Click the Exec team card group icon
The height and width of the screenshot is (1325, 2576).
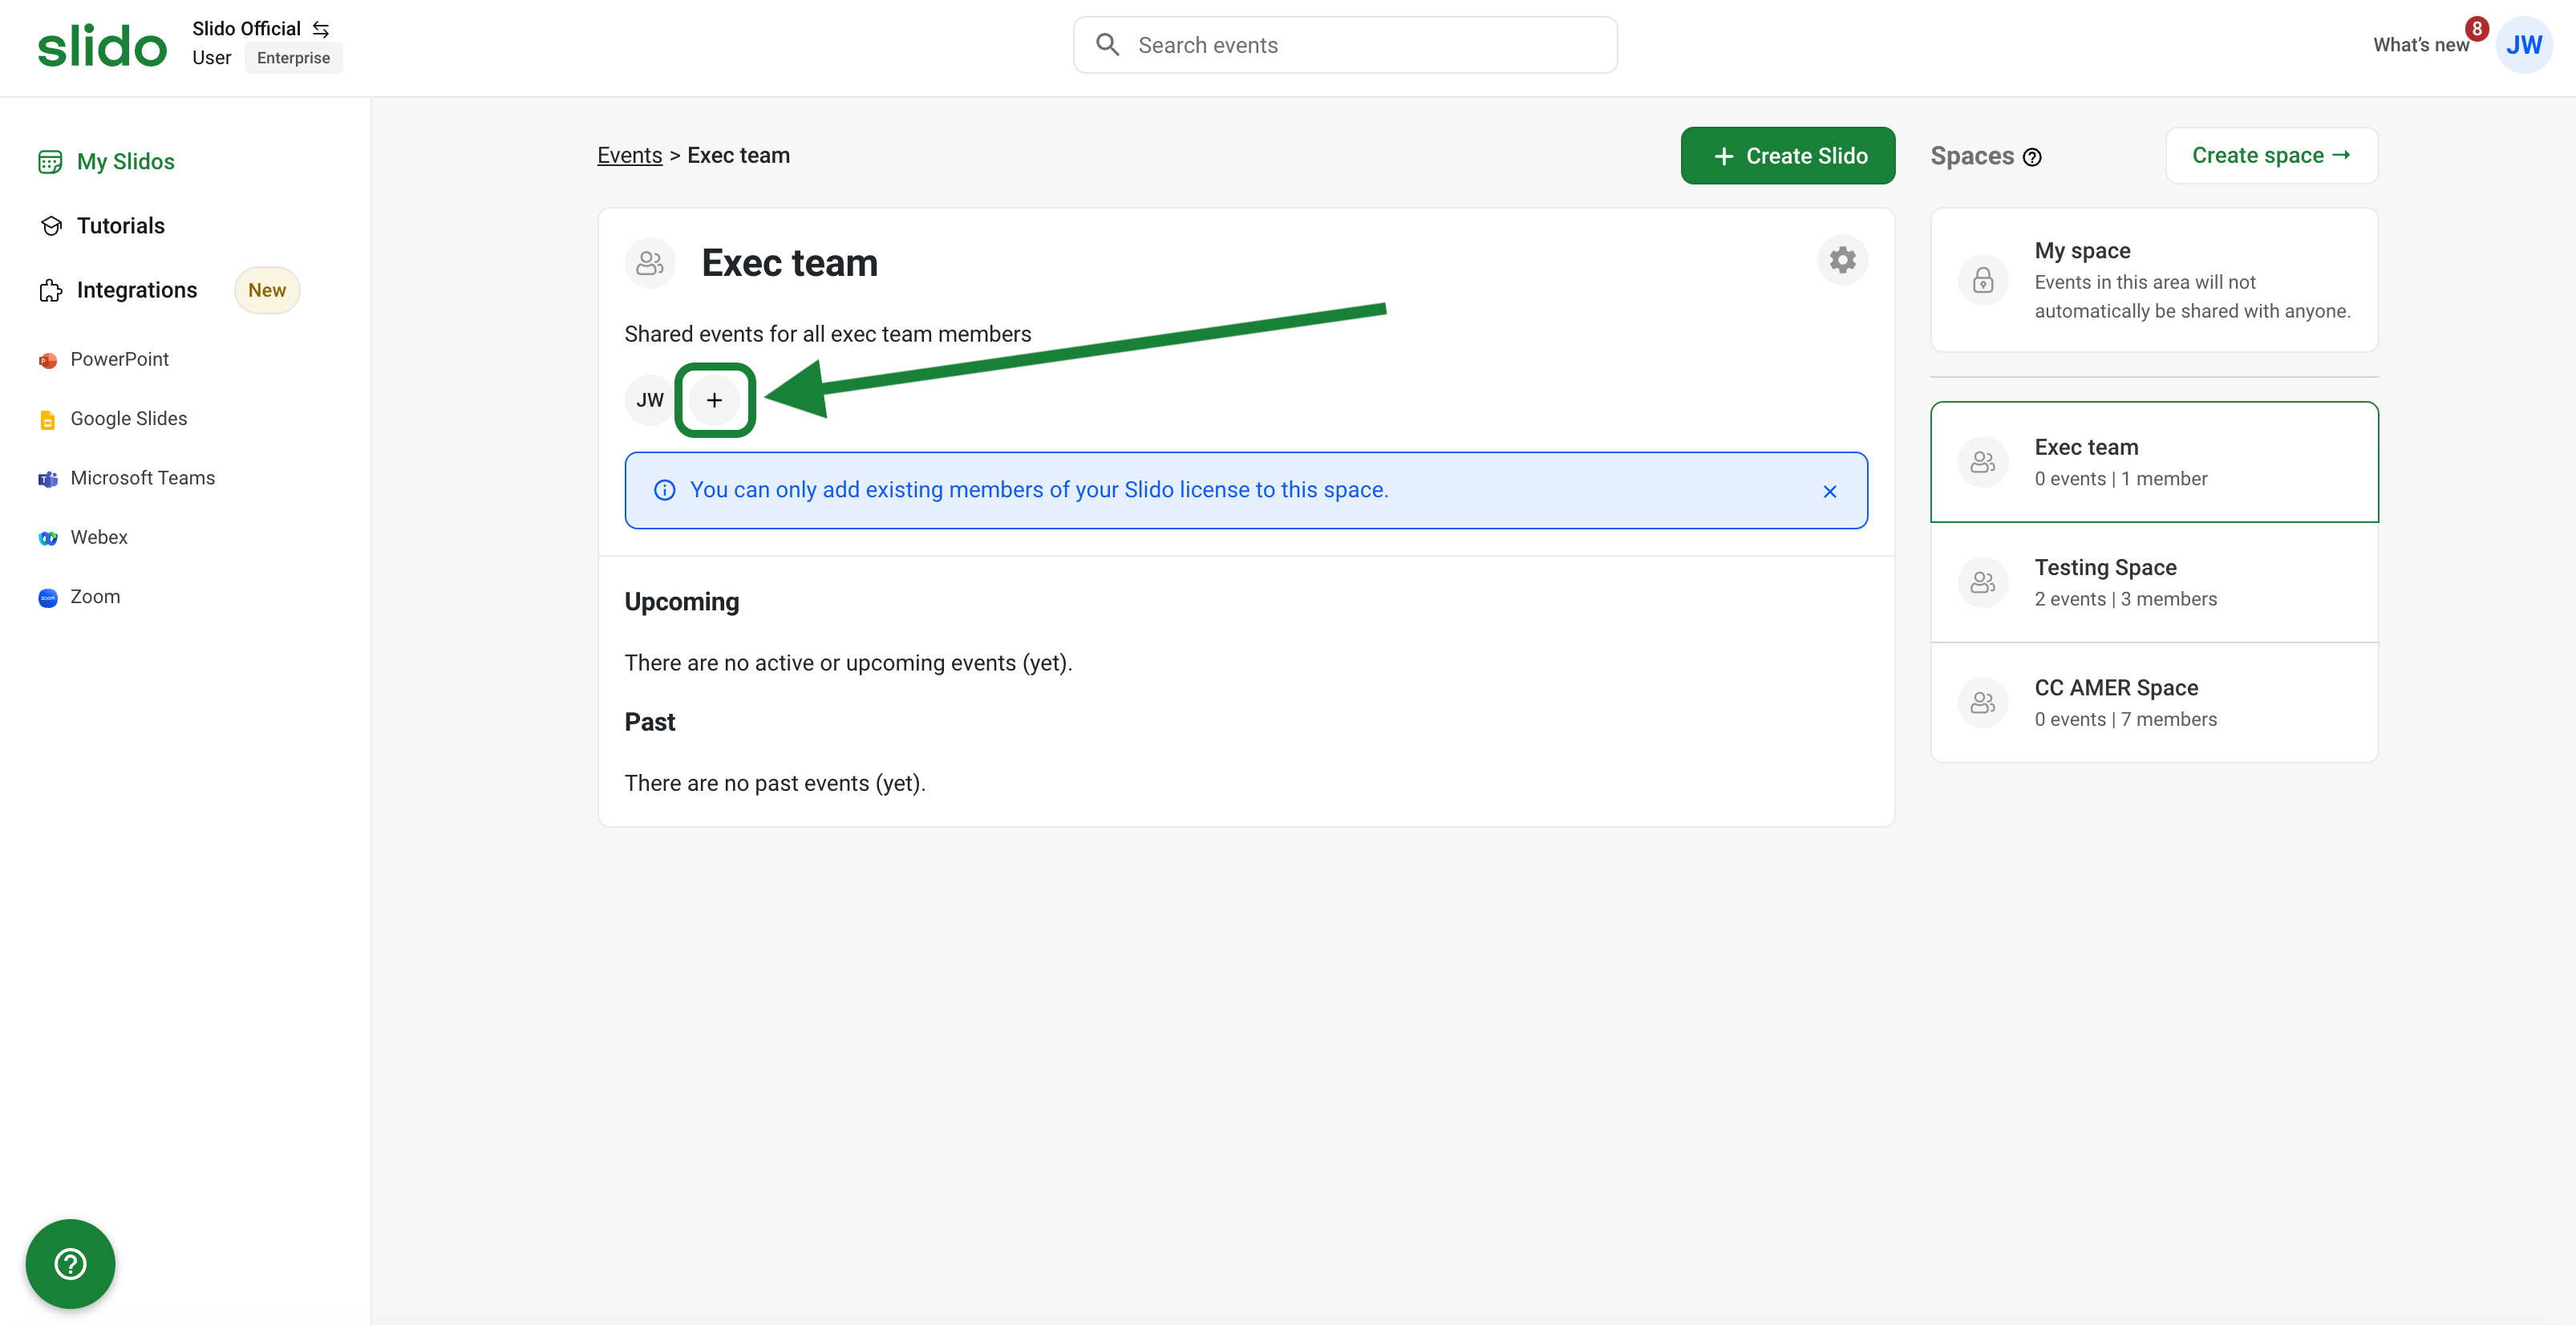pos(1982,462)
